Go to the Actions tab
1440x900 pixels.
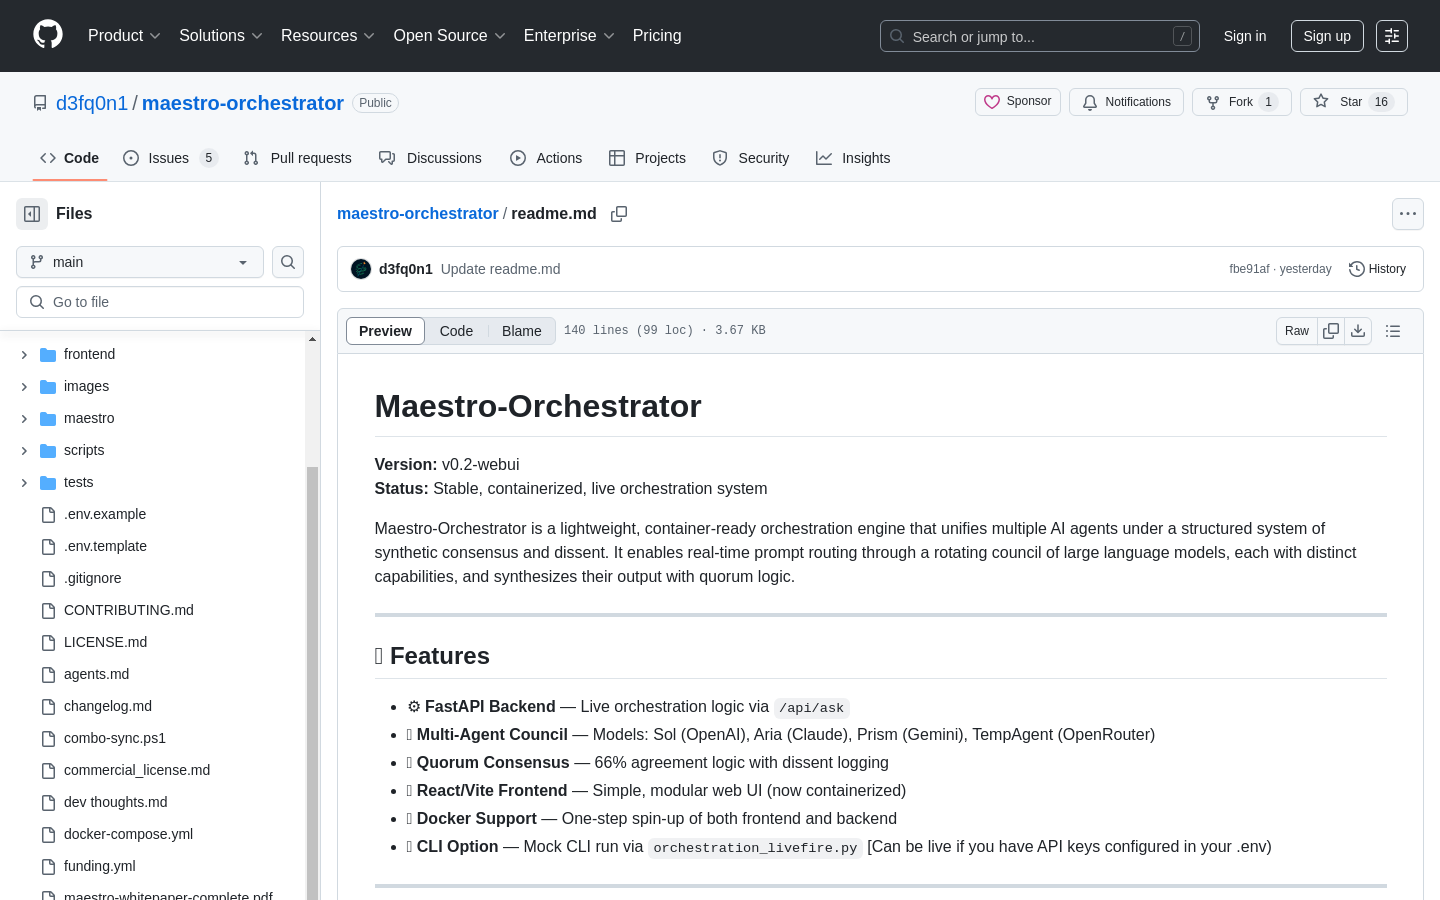click(546, 158)
